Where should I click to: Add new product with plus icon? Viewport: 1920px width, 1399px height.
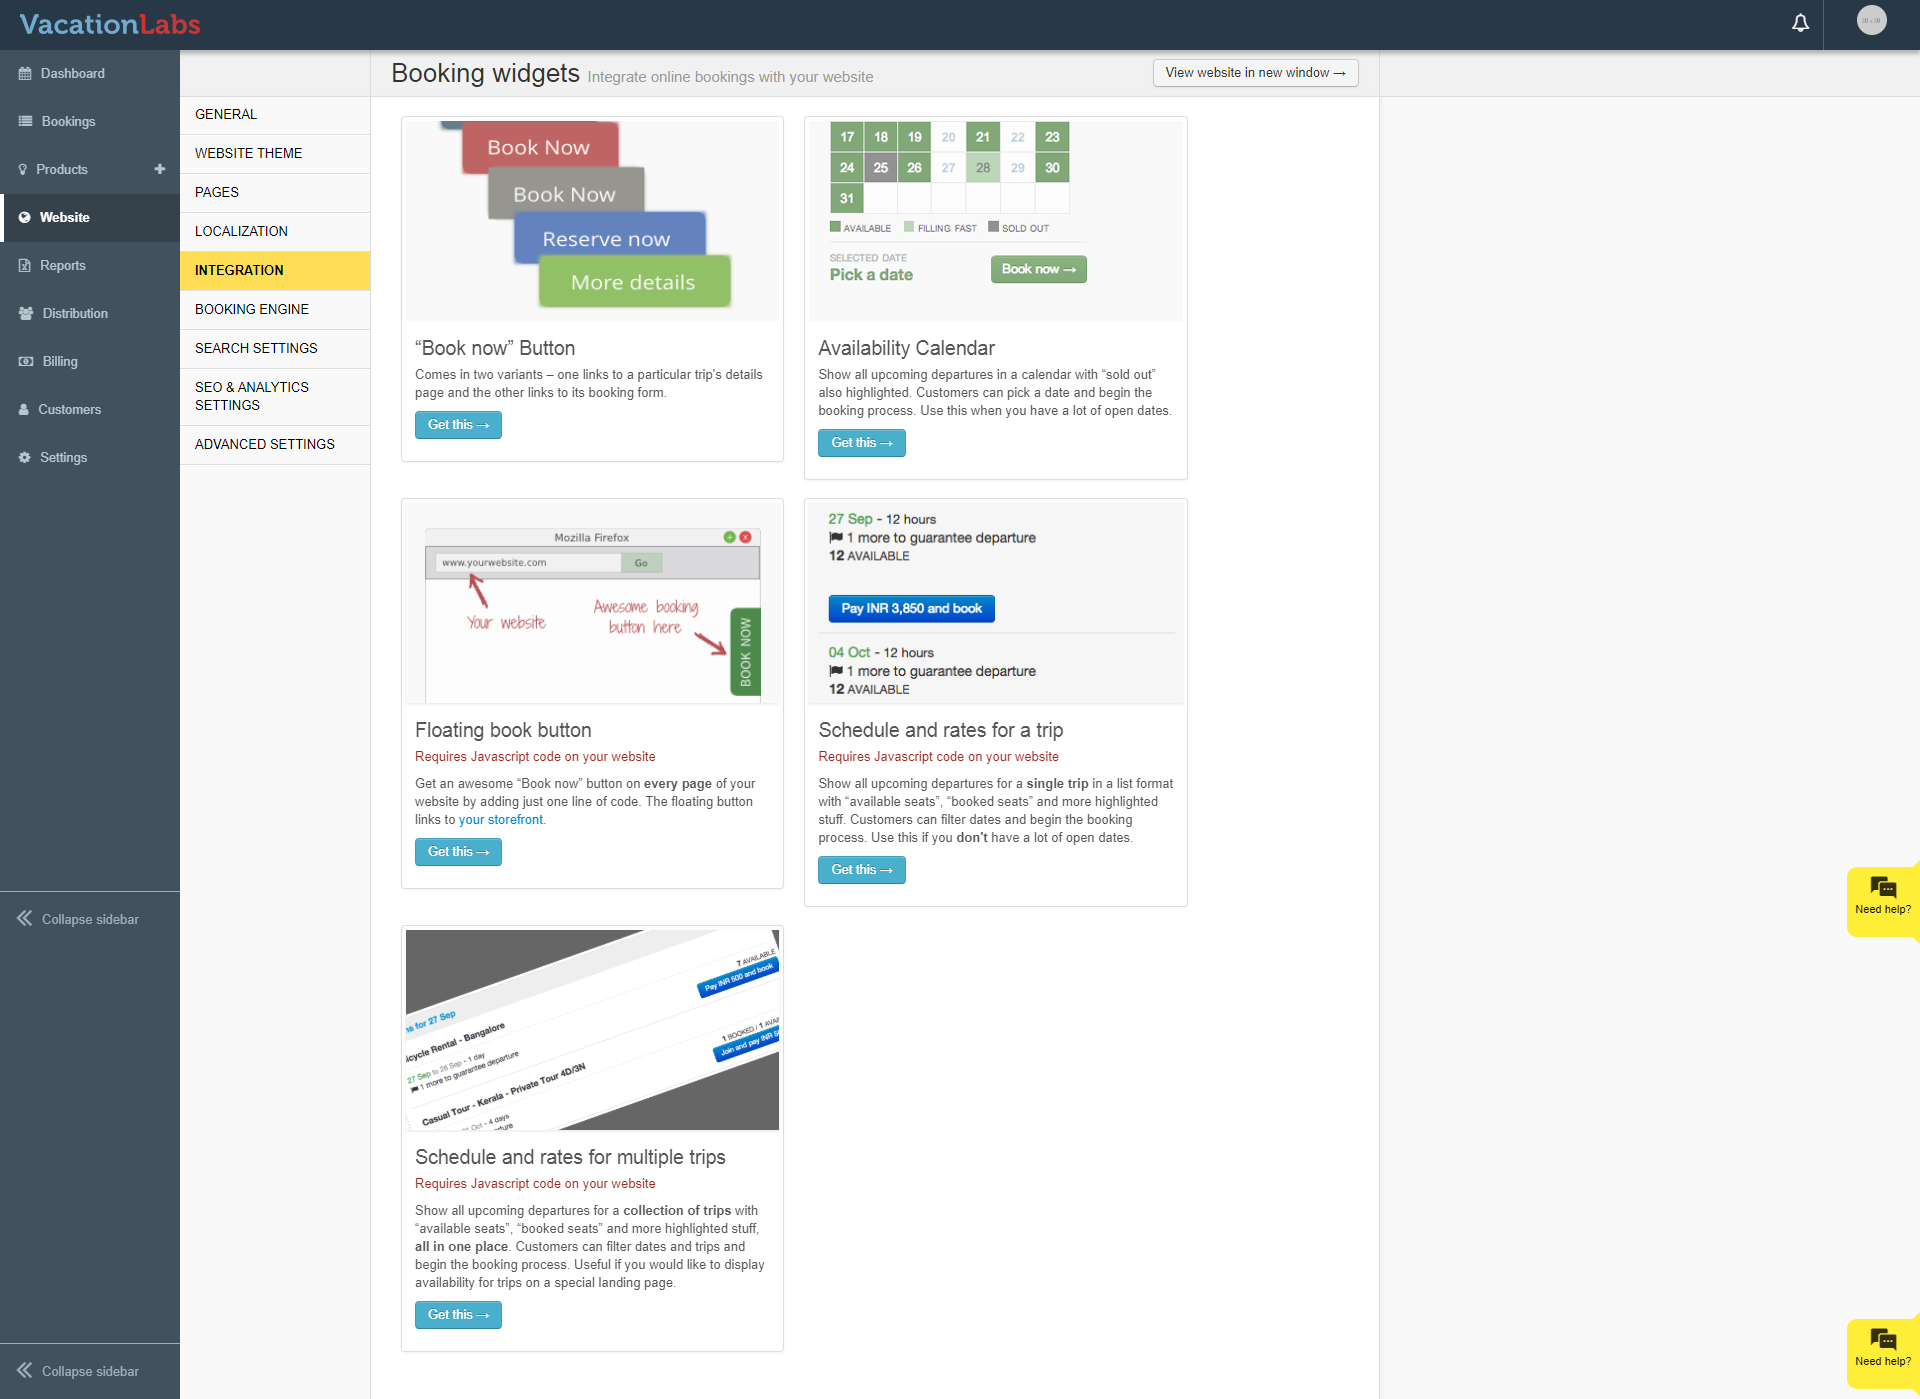point(160,169)
